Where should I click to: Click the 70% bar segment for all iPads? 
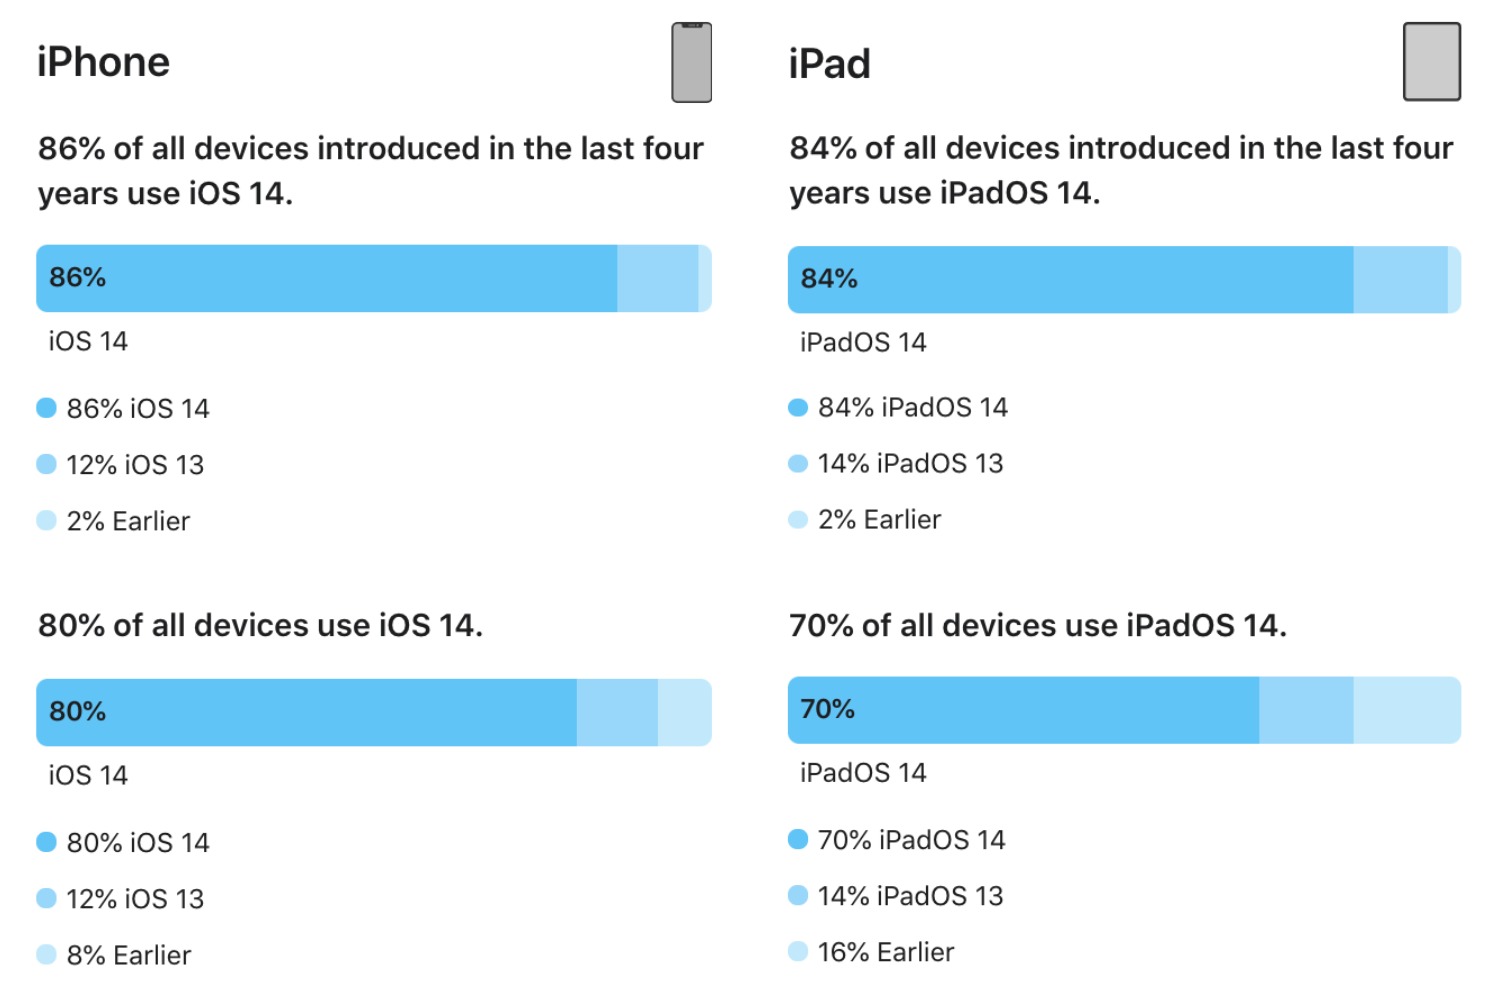[1024, 710]
